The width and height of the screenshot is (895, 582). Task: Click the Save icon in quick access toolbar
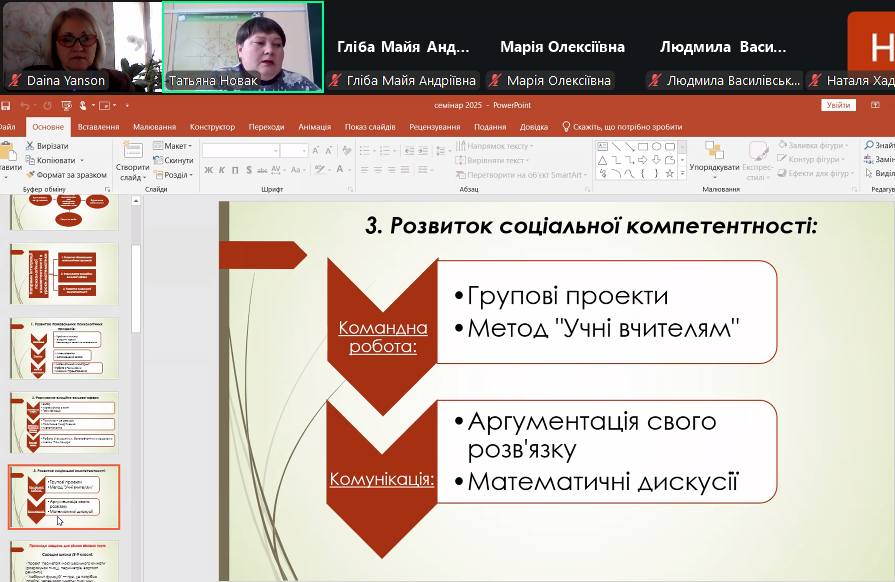pyautogui.click(x=6, y=105)
